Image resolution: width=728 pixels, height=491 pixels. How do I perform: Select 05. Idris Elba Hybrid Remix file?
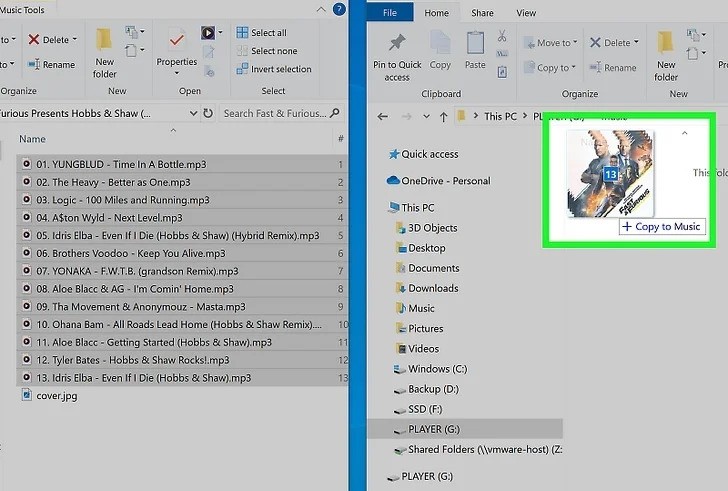[182, 235]
